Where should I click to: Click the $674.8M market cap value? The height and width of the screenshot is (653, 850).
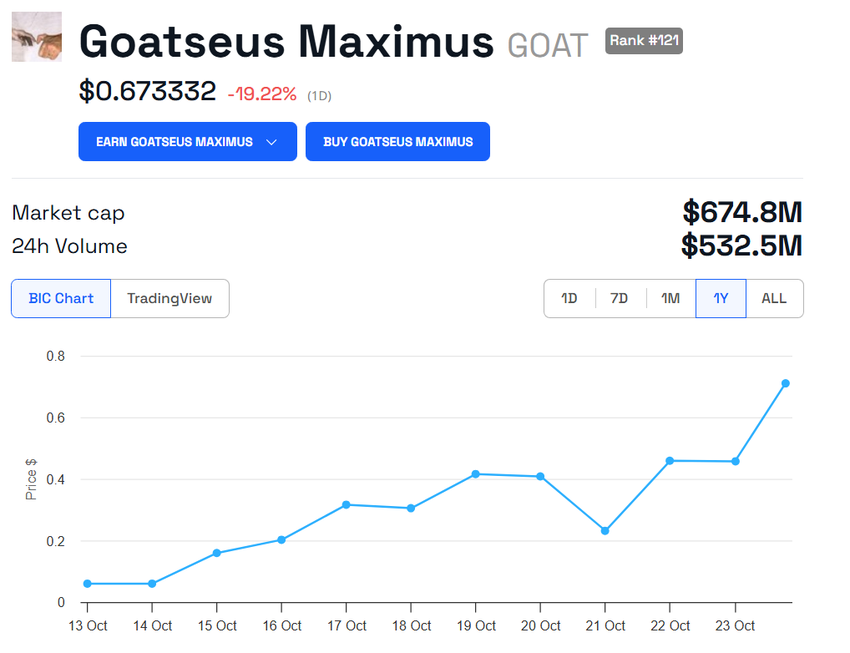pos(742,212)
